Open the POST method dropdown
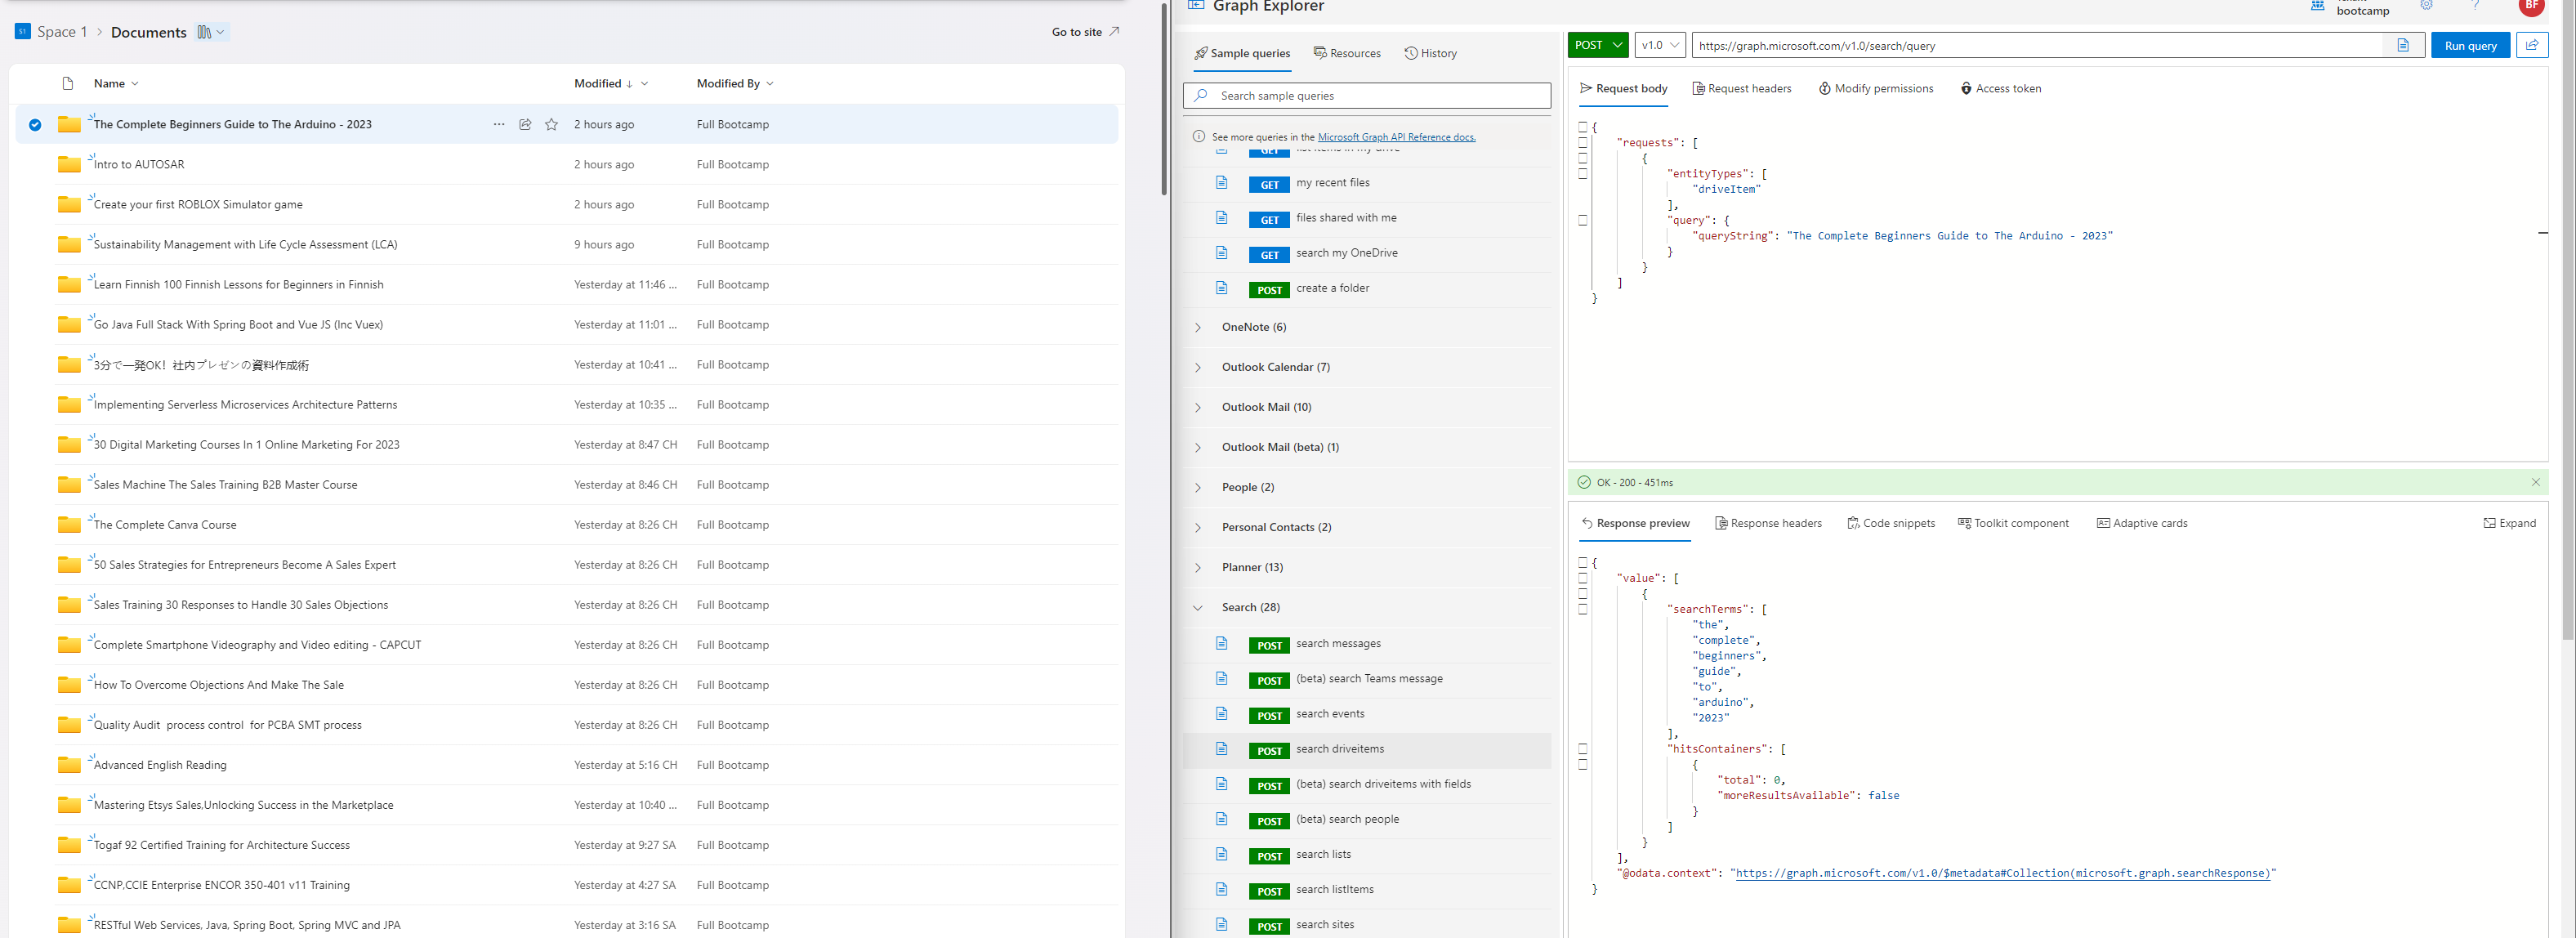The image size is (2576, 938). coord(1598,45)
